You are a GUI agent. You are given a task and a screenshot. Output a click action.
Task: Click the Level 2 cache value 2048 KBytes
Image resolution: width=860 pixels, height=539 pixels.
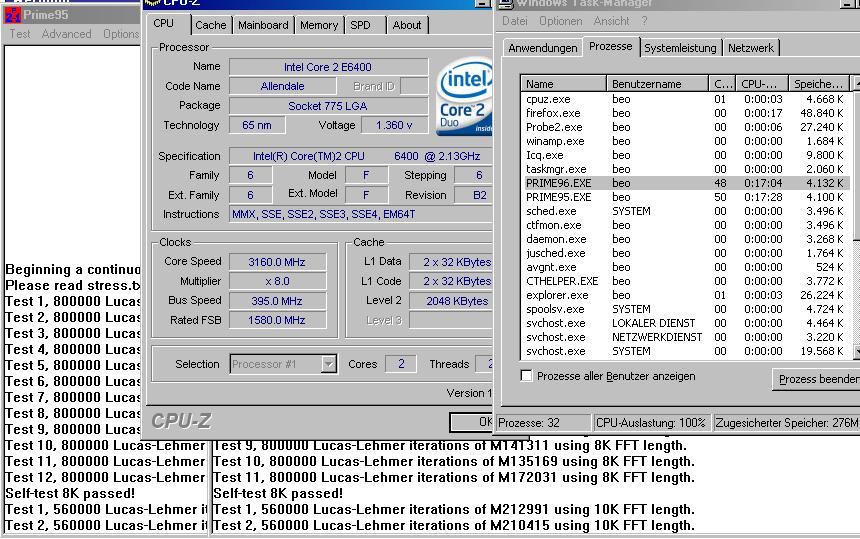[x=451, y=301]
